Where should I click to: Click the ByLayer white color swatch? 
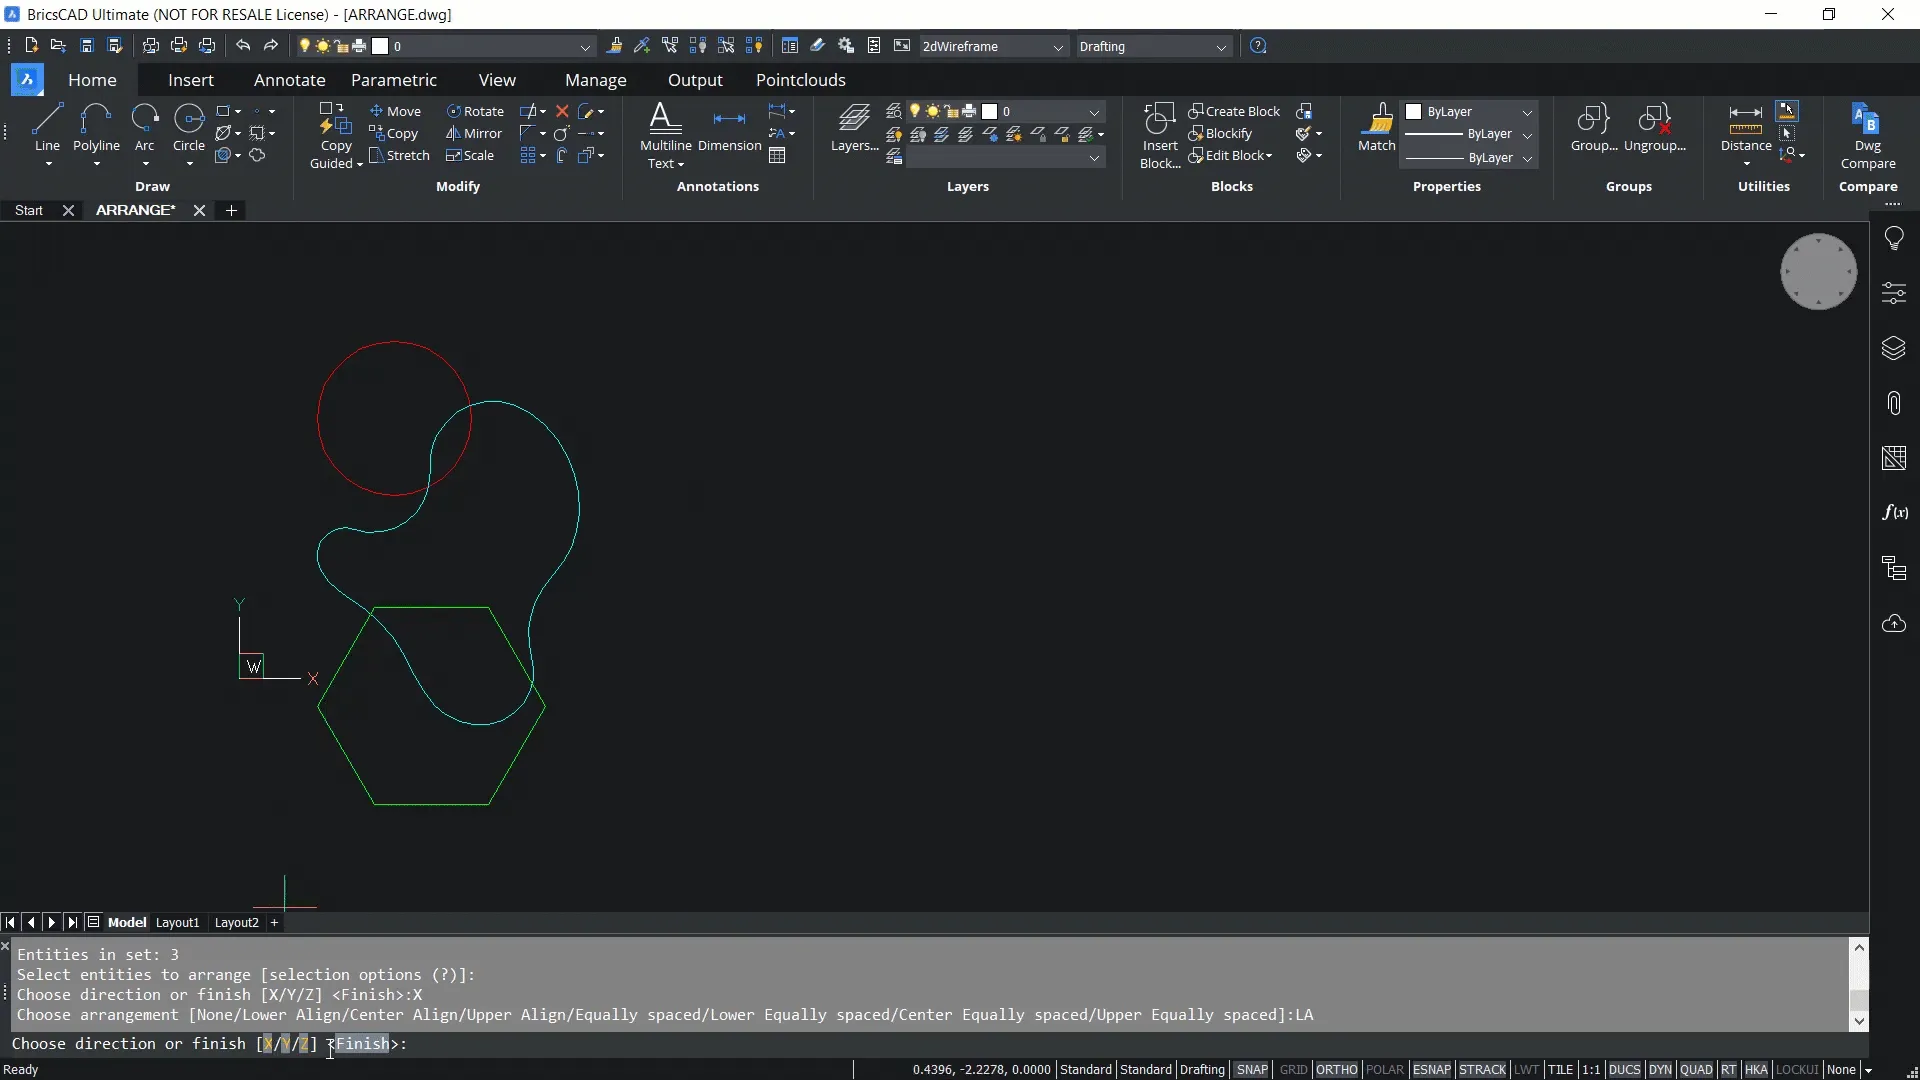(x=1414, y=111)
